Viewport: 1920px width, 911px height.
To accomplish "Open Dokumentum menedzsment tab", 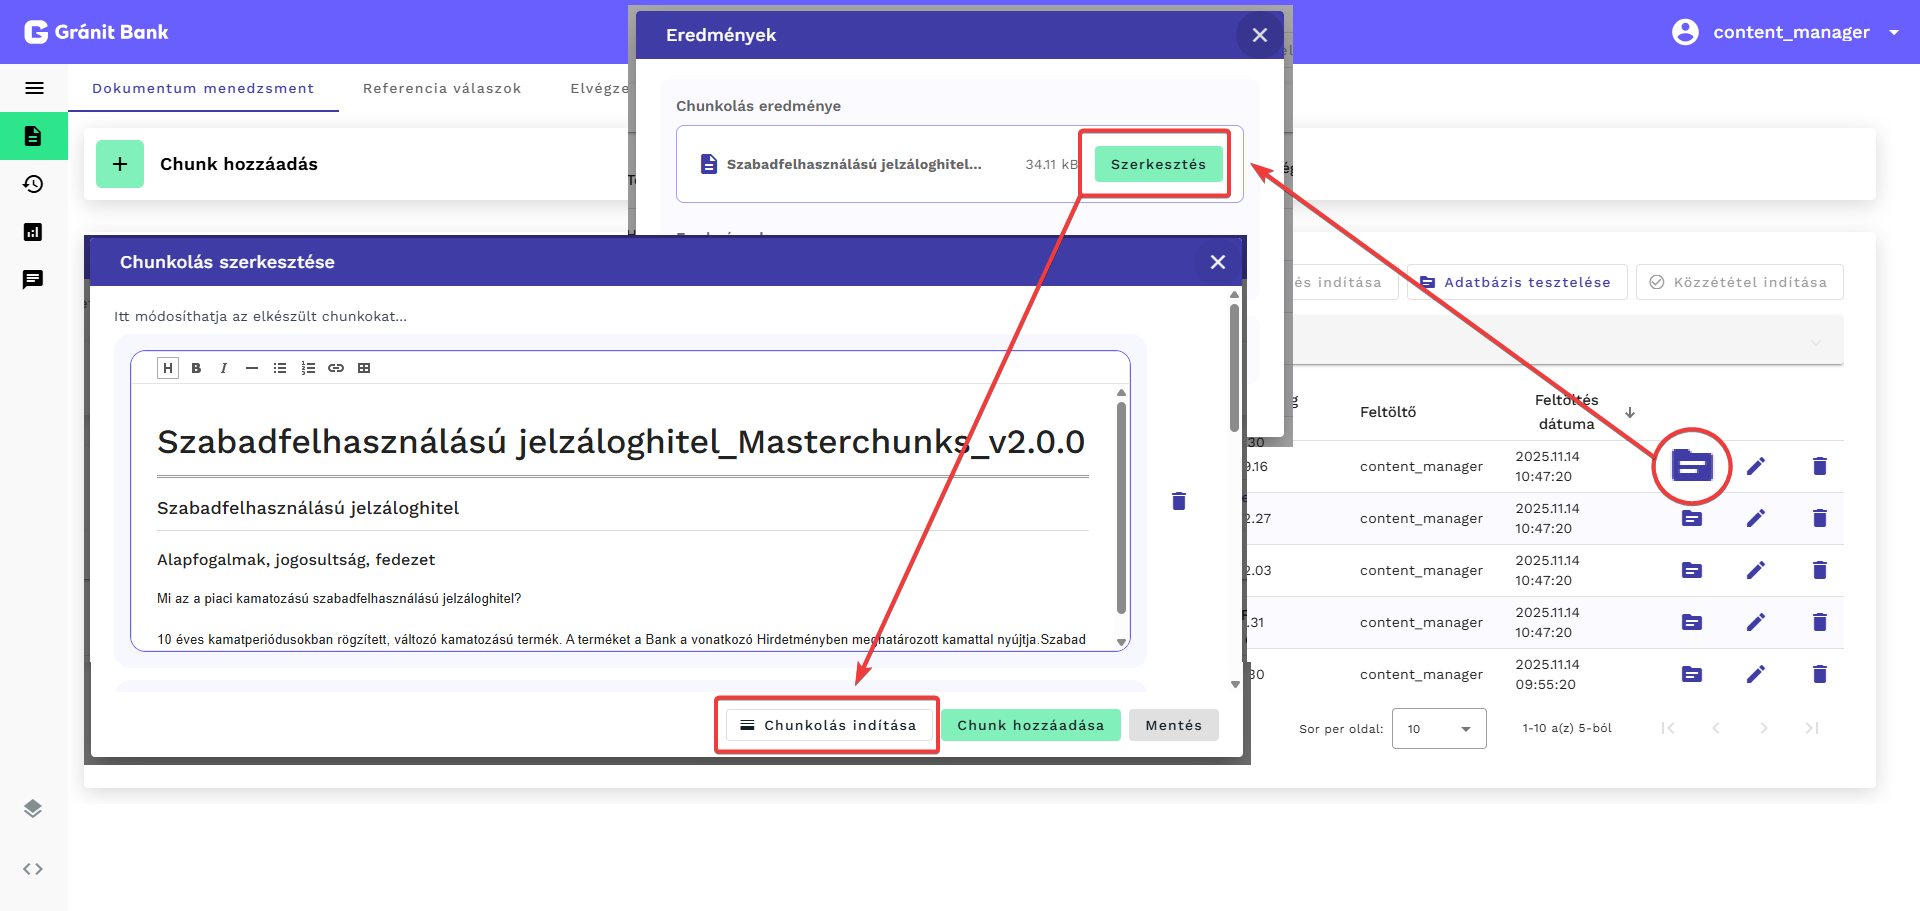I will (203, 88).
